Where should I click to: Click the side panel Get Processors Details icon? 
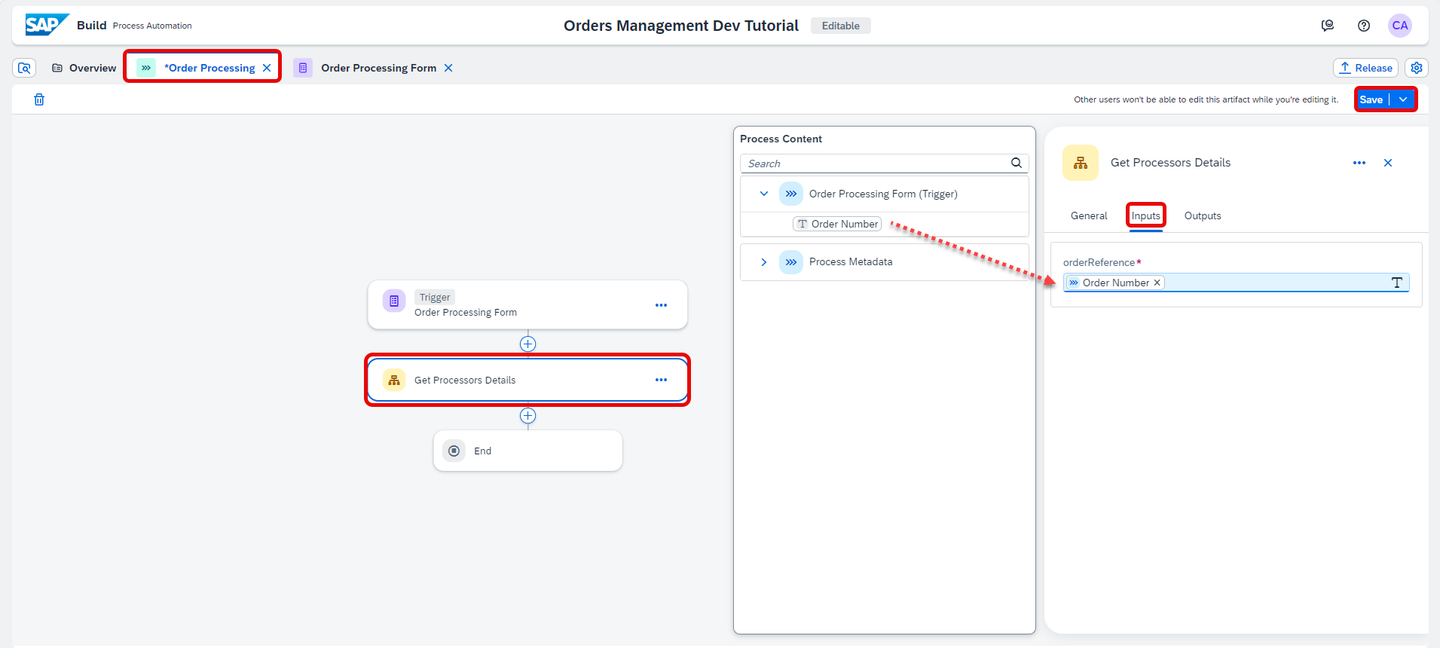coord(1080,162)
